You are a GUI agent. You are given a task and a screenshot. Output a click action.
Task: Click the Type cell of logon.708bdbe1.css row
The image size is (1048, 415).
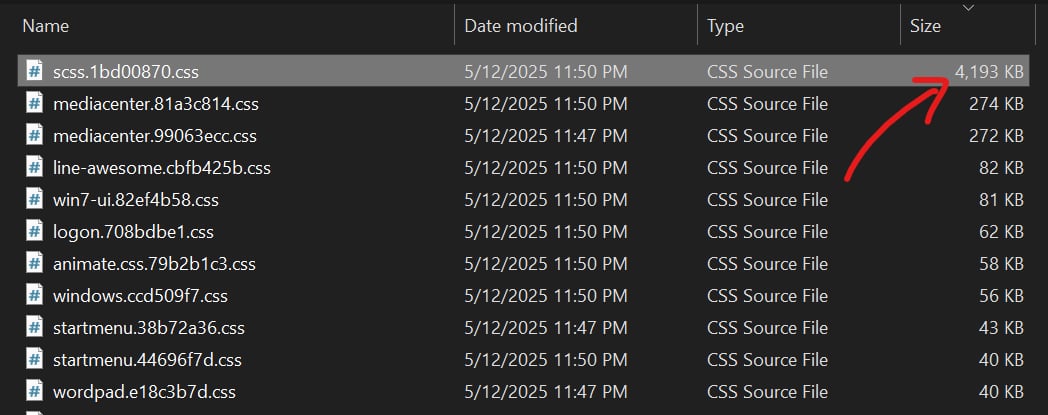[x=767, y=232]
